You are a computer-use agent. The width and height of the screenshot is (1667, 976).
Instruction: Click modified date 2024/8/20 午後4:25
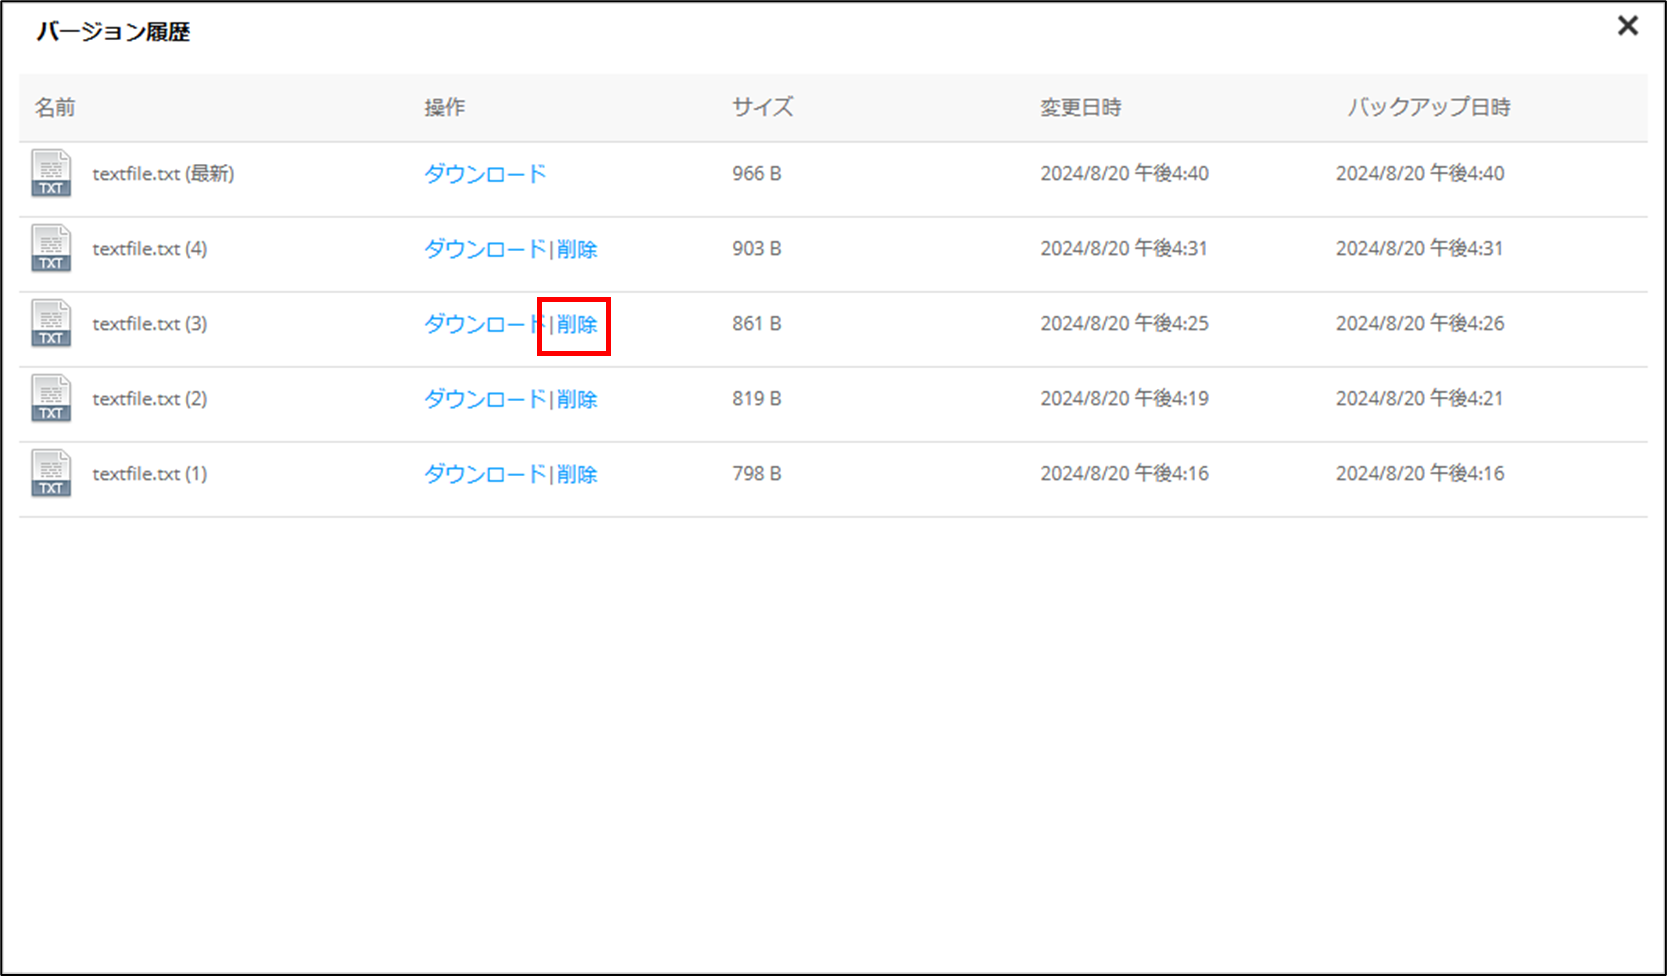1124,323
